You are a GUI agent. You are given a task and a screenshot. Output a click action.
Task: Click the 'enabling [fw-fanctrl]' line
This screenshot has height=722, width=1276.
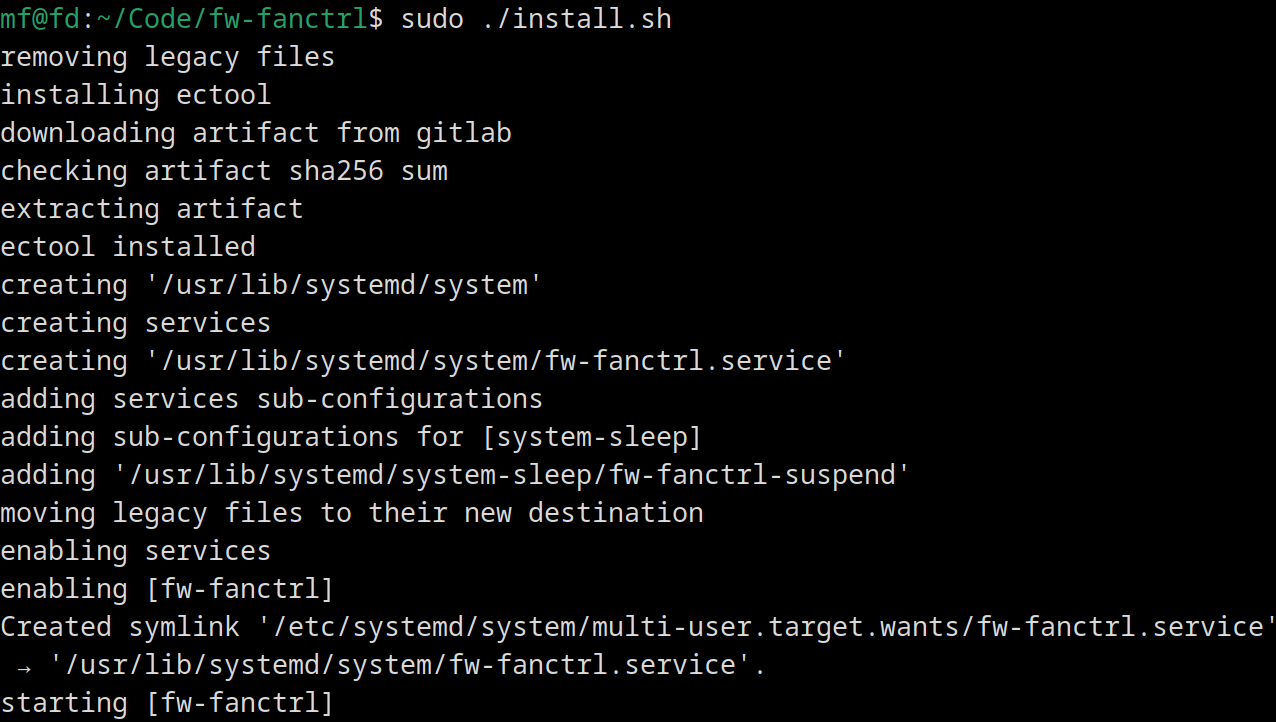tap(167, 589)
